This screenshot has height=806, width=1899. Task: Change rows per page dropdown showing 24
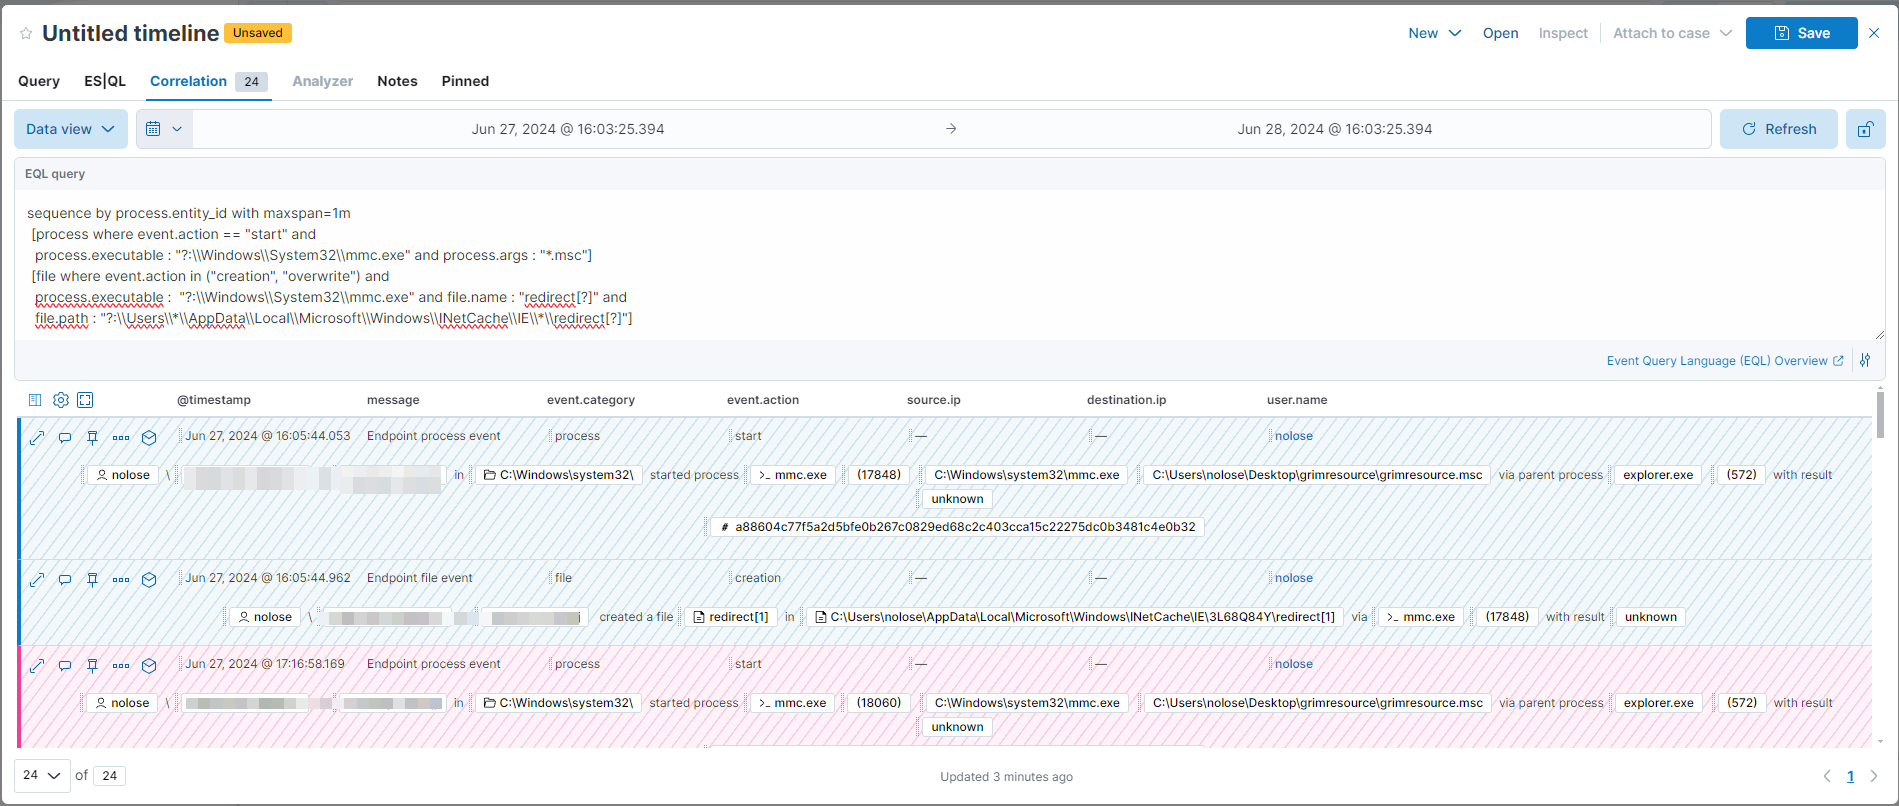pos(42,776)
